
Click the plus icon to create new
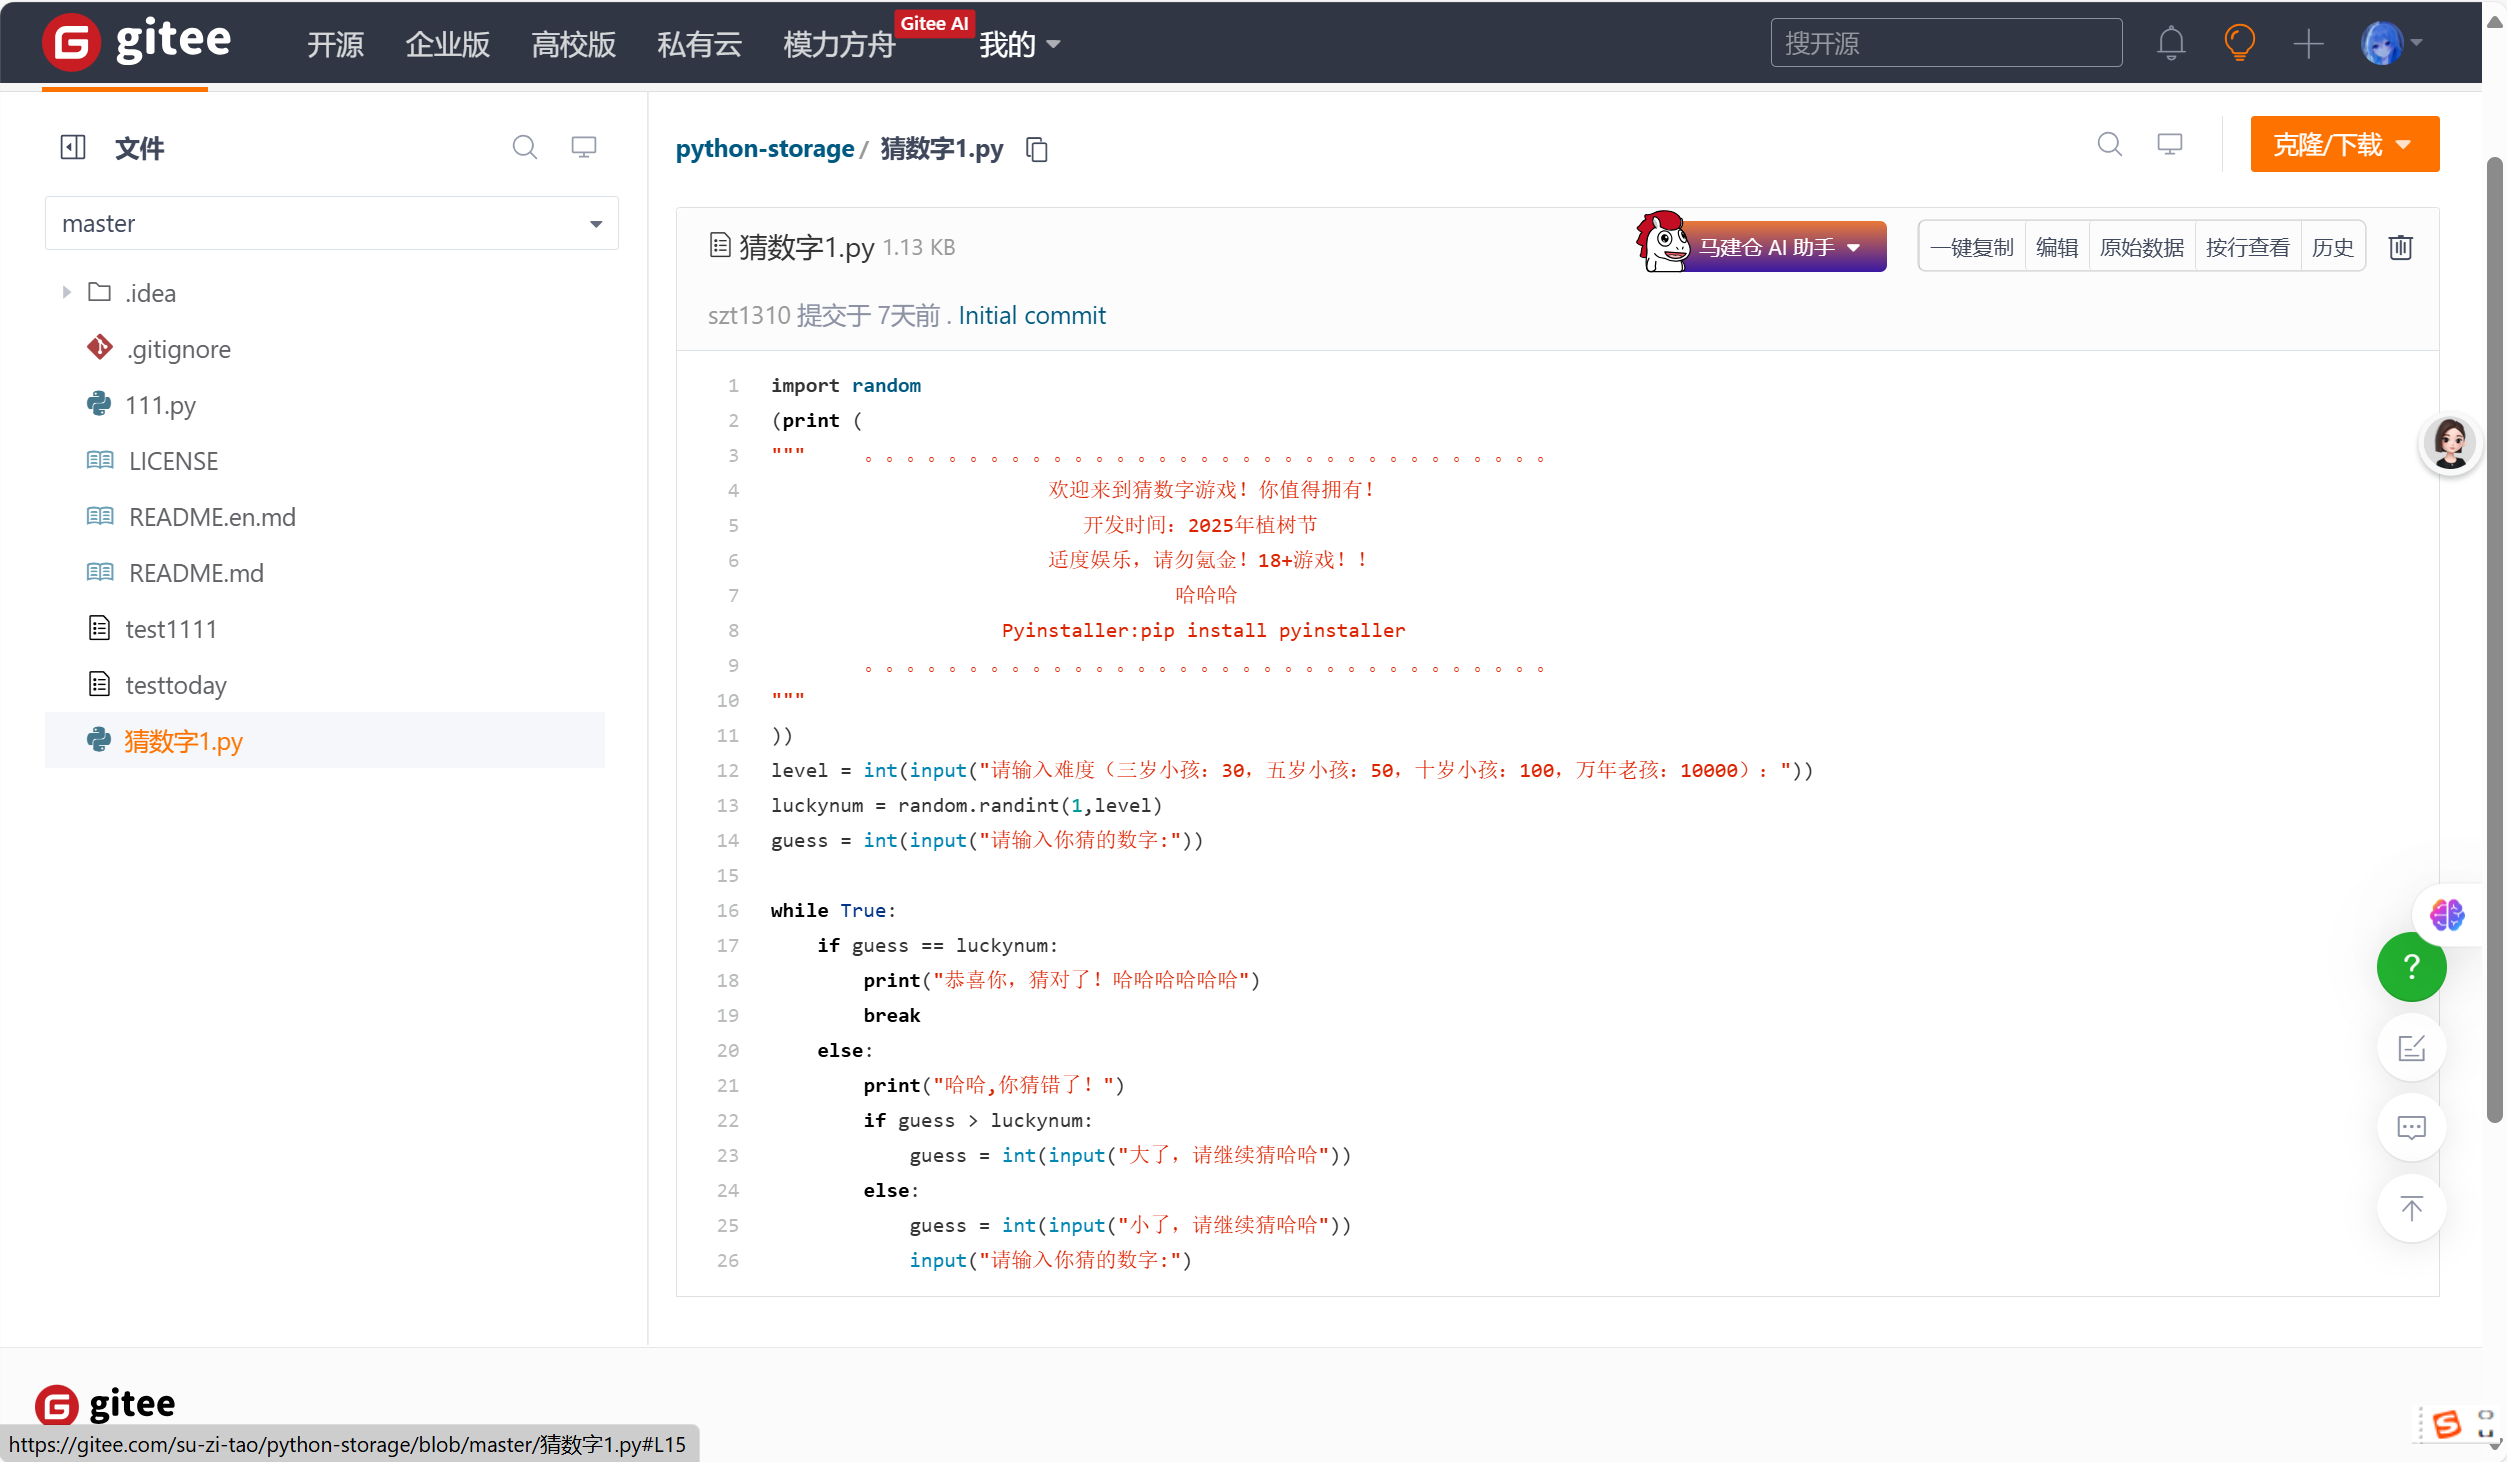pyautogui.click(x=2307, y=43)
